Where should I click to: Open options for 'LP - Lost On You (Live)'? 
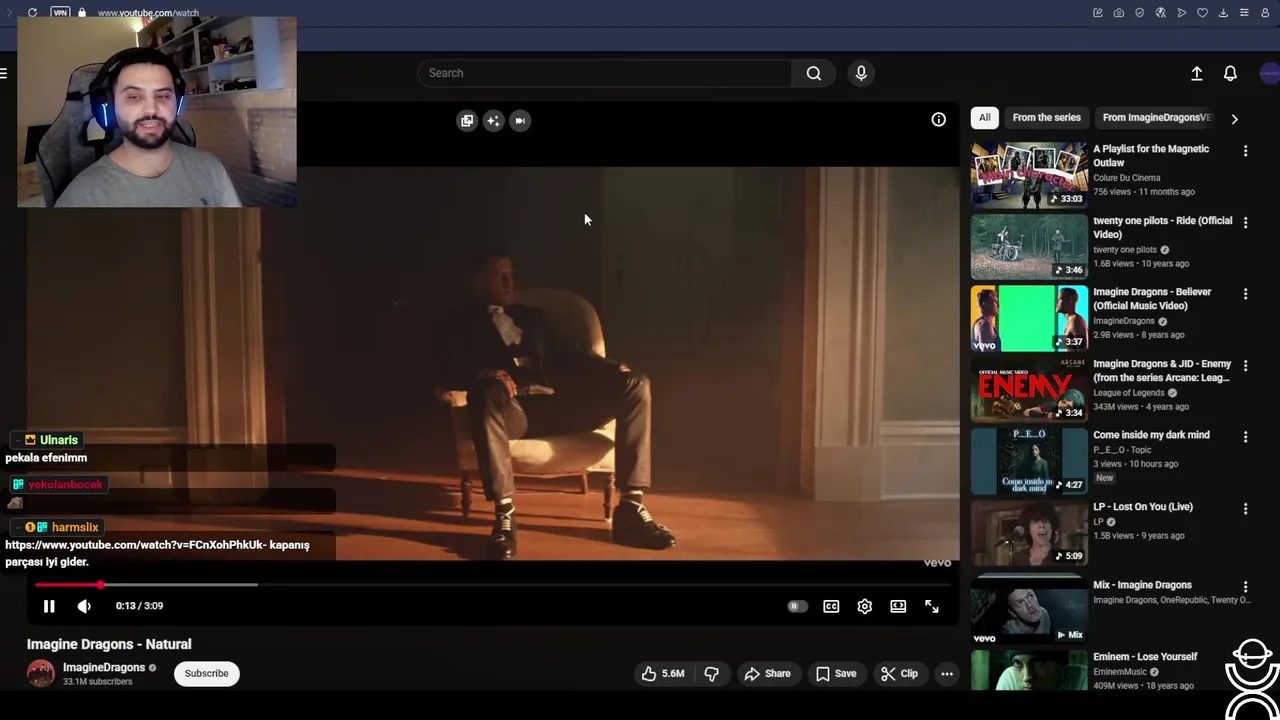[x=1245, y=509]
